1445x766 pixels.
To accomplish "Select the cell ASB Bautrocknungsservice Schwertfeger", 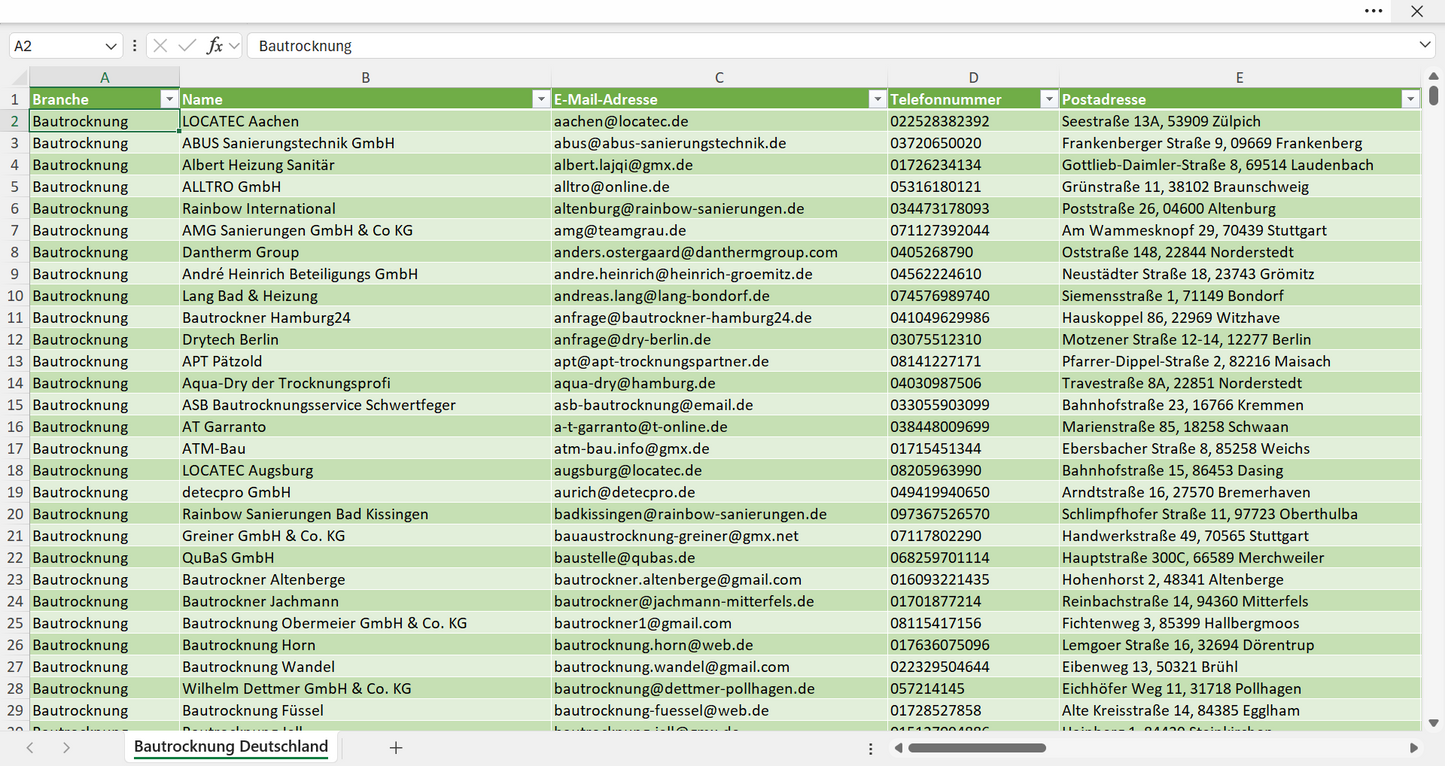I will (366, 405).
